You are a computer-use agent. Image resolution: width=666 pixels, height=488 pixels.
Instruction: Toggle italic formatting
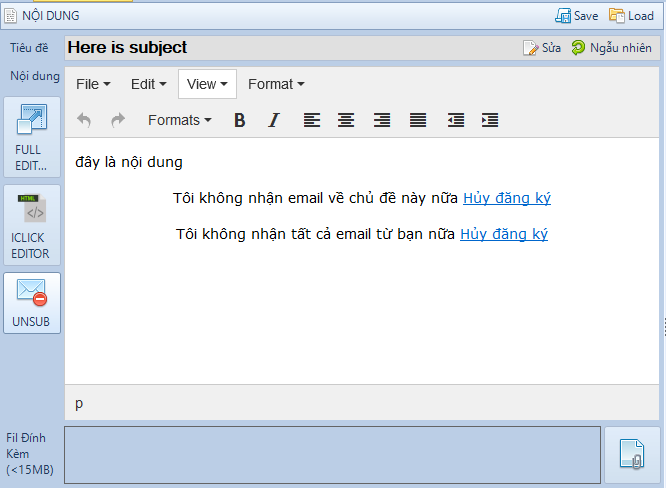[x=274, y=120]
